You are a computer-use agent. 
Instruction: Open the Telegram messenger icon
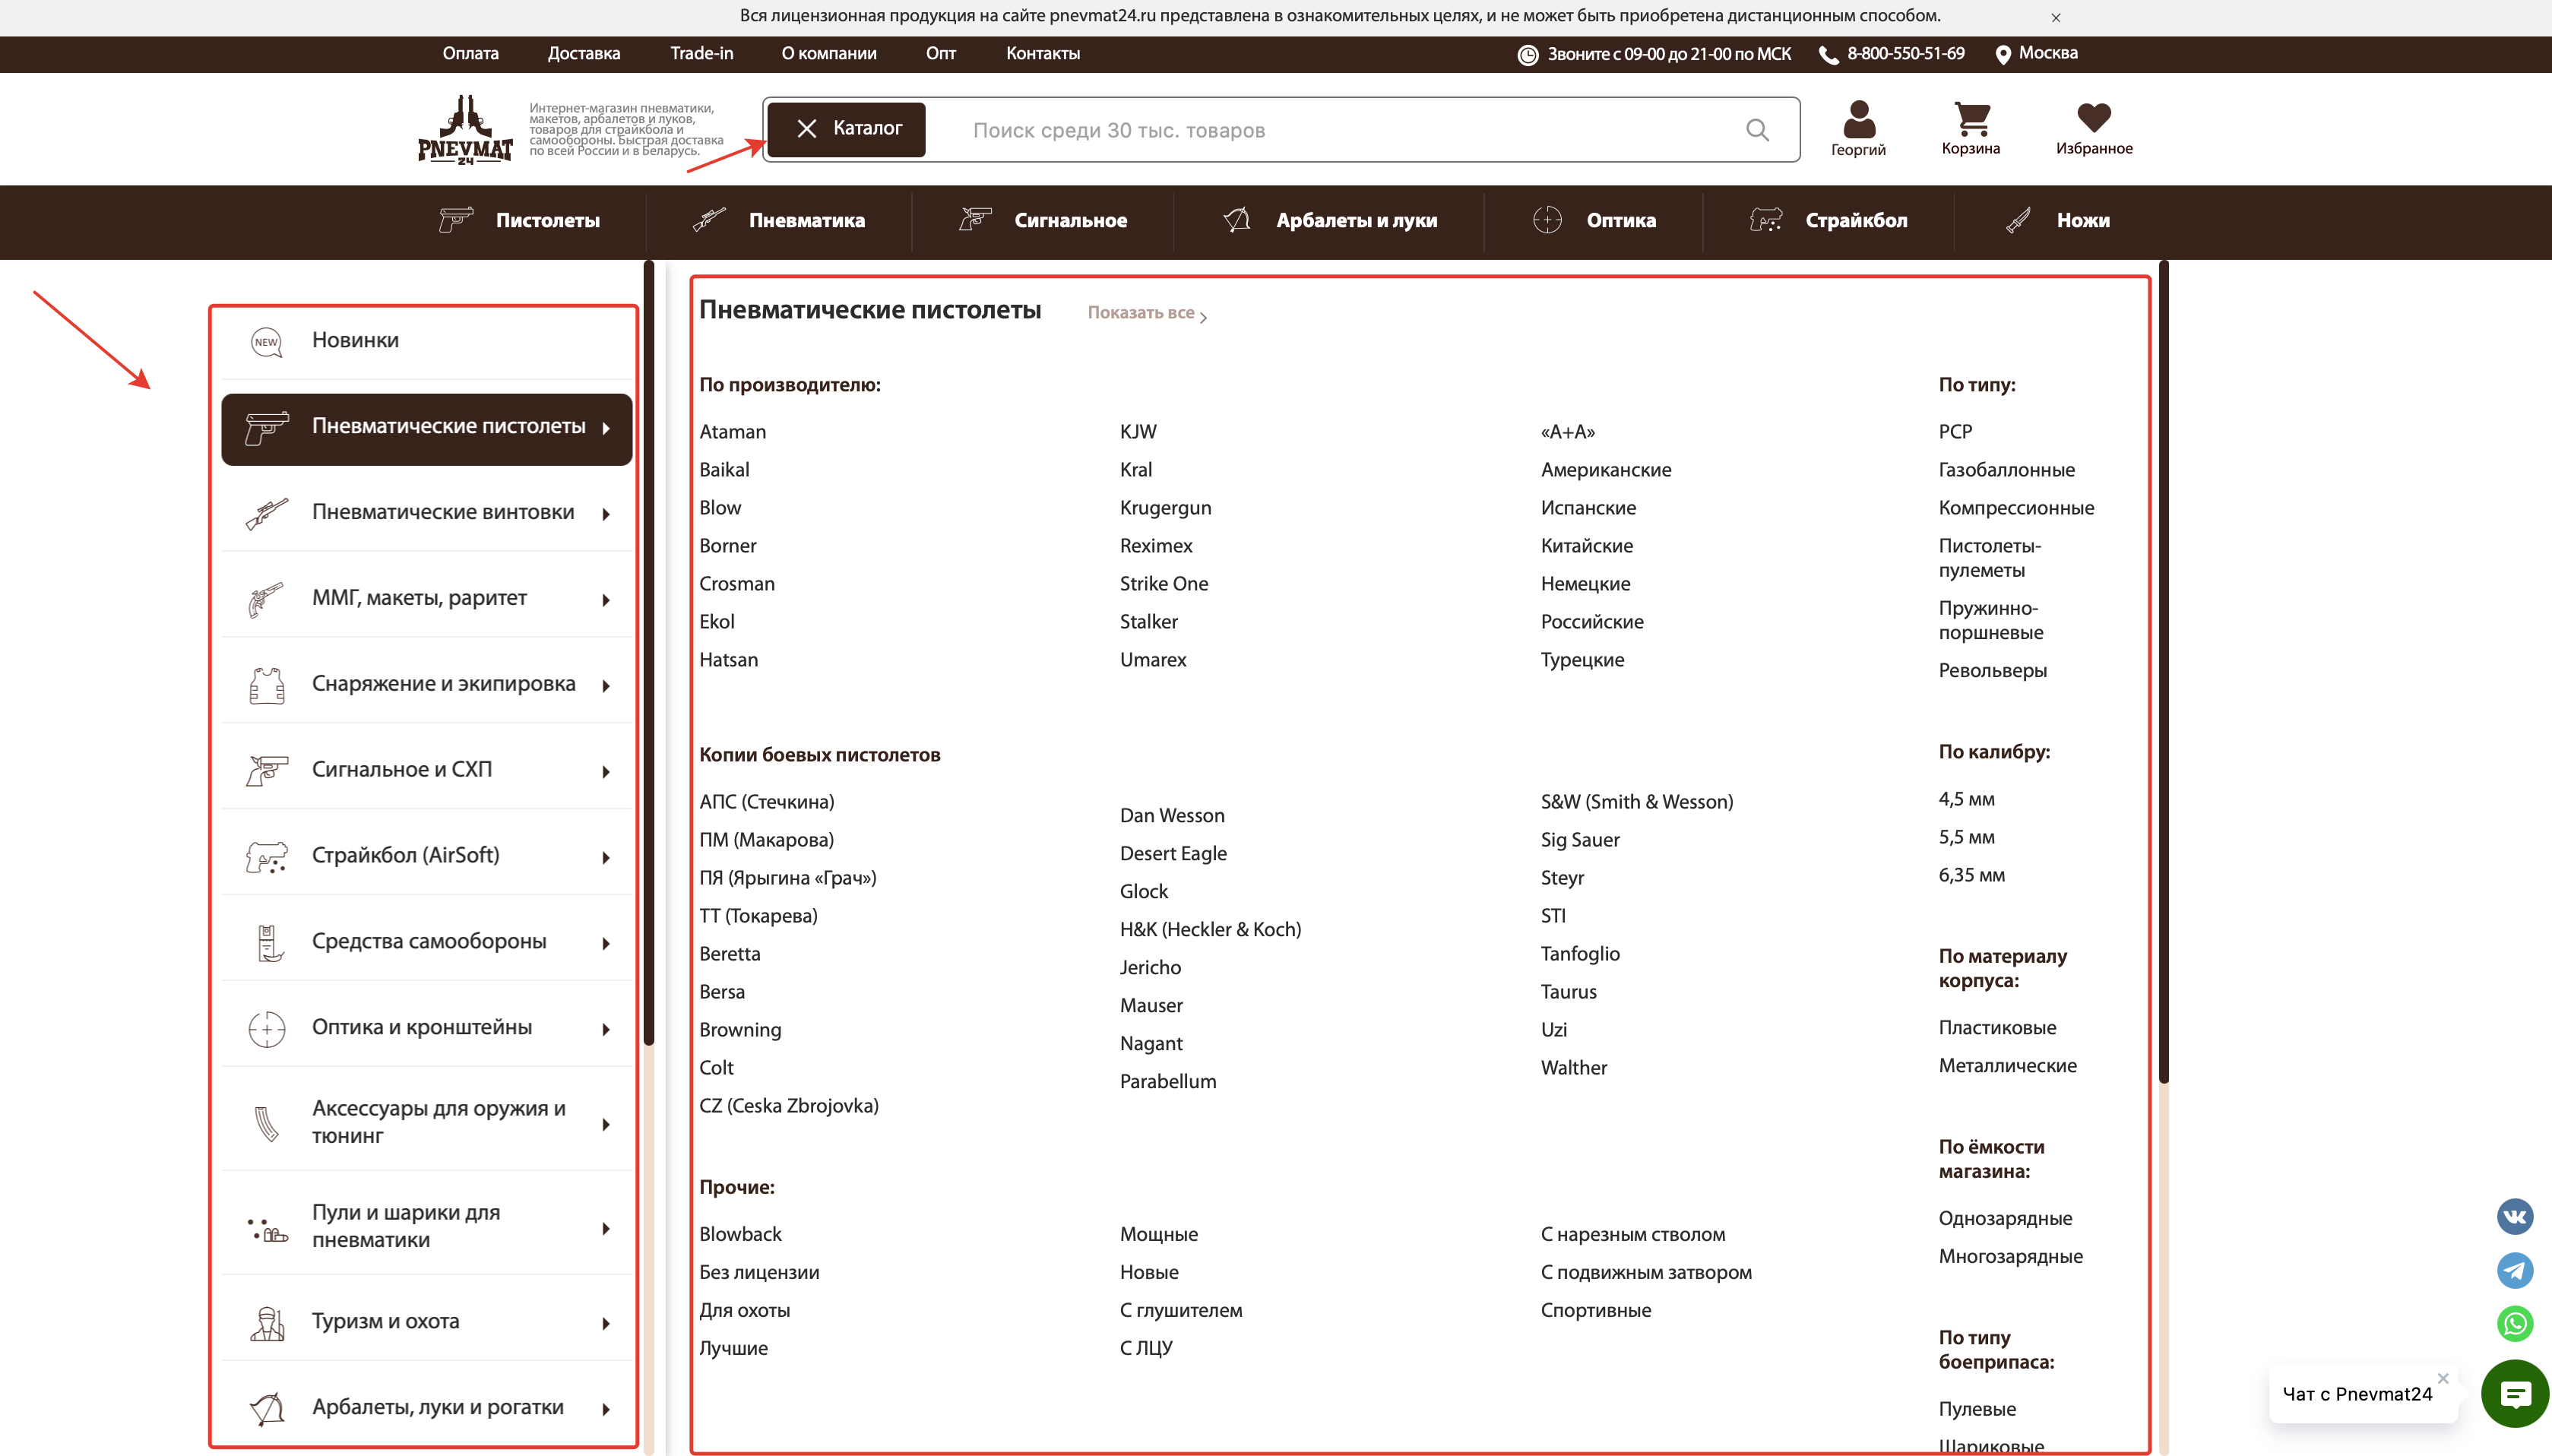[2514, 1270]
